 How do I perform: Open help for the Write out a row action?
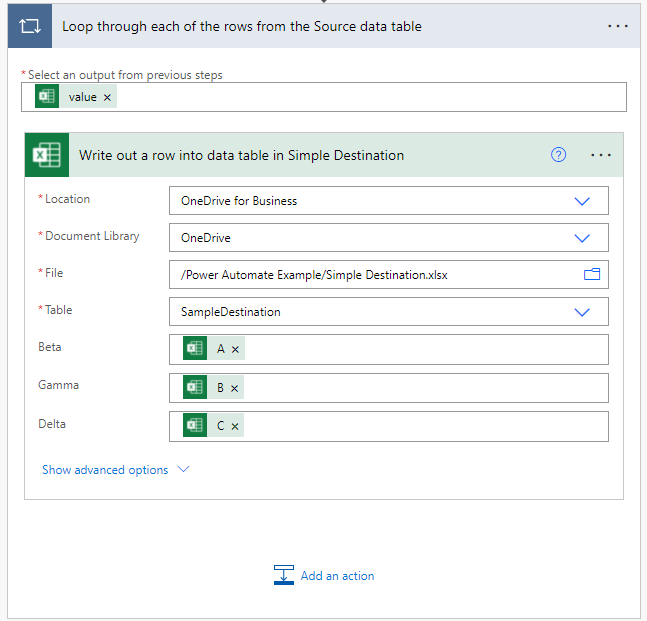558,155
